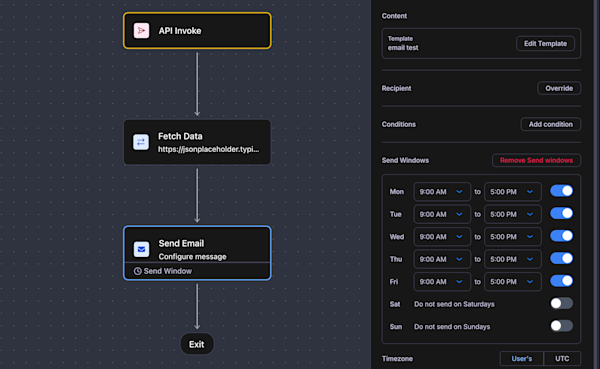
Task: Turn off the Wednesday send window toggle
Action: click(x=561, y=236)
